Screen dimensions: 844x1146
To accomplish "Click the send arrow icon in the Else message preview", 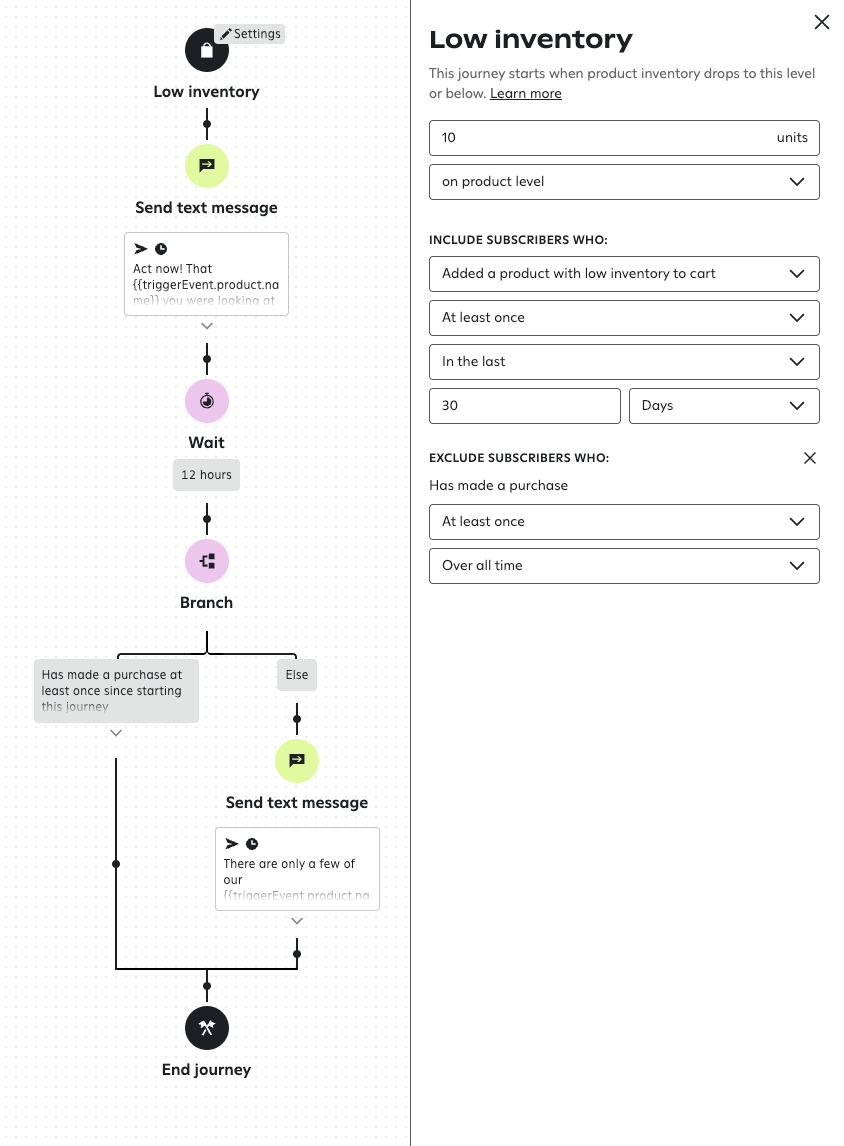I will [232, 843].
